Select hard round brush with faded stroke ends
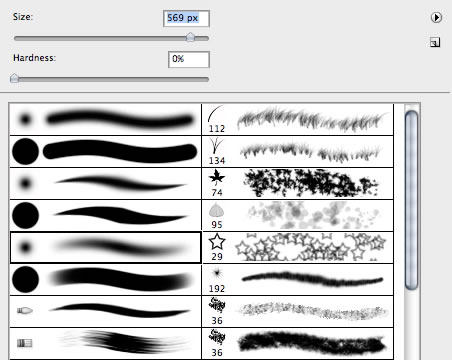This screenshot has height=360, width=452. (x=105, y=280)
